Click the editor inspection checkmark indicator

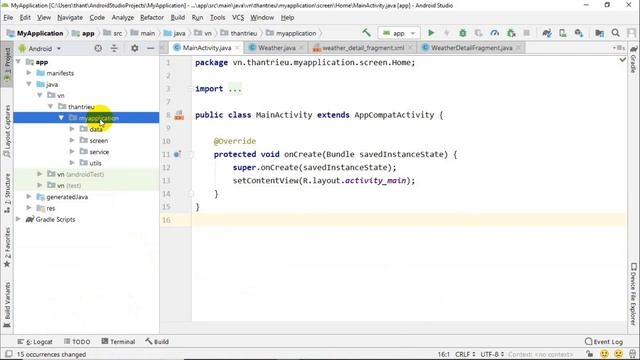622,60
